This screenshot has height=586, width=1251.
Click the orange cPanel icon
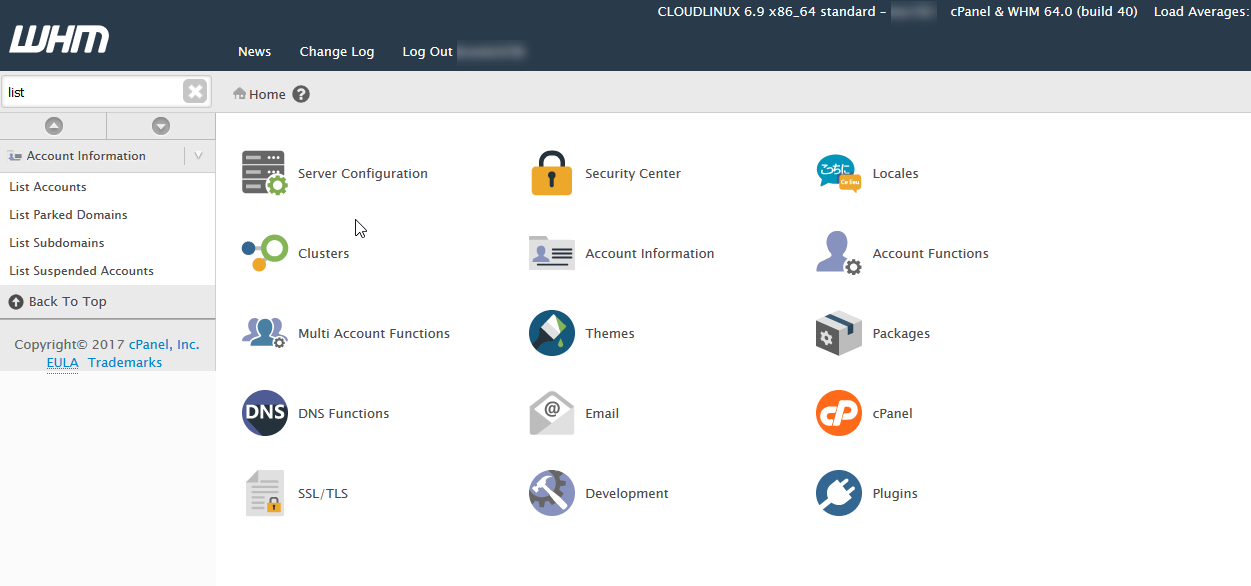point(838,413)
